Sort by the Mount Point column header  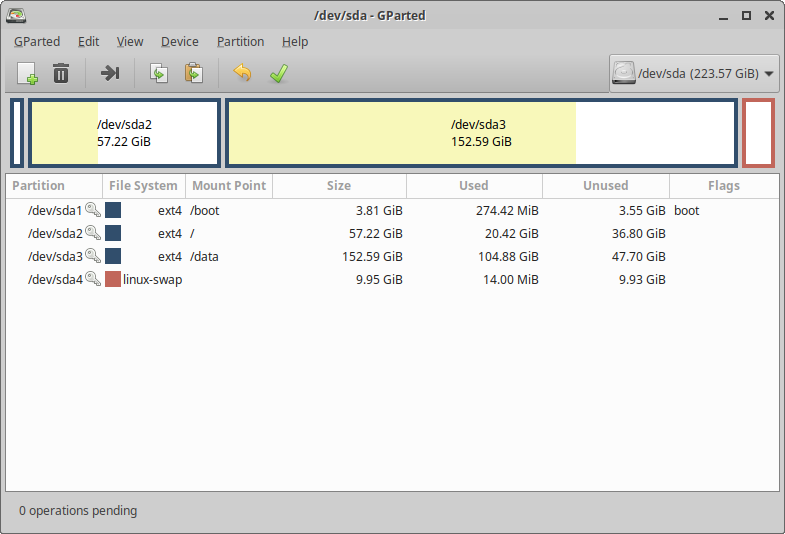(229, 186)
